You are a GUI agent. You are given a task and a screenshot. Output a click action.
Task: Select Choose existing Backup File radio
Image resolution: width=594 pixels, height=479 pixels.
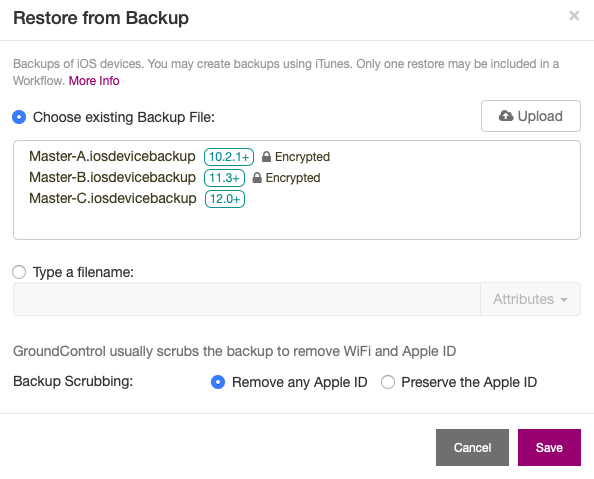pos(19,117)
